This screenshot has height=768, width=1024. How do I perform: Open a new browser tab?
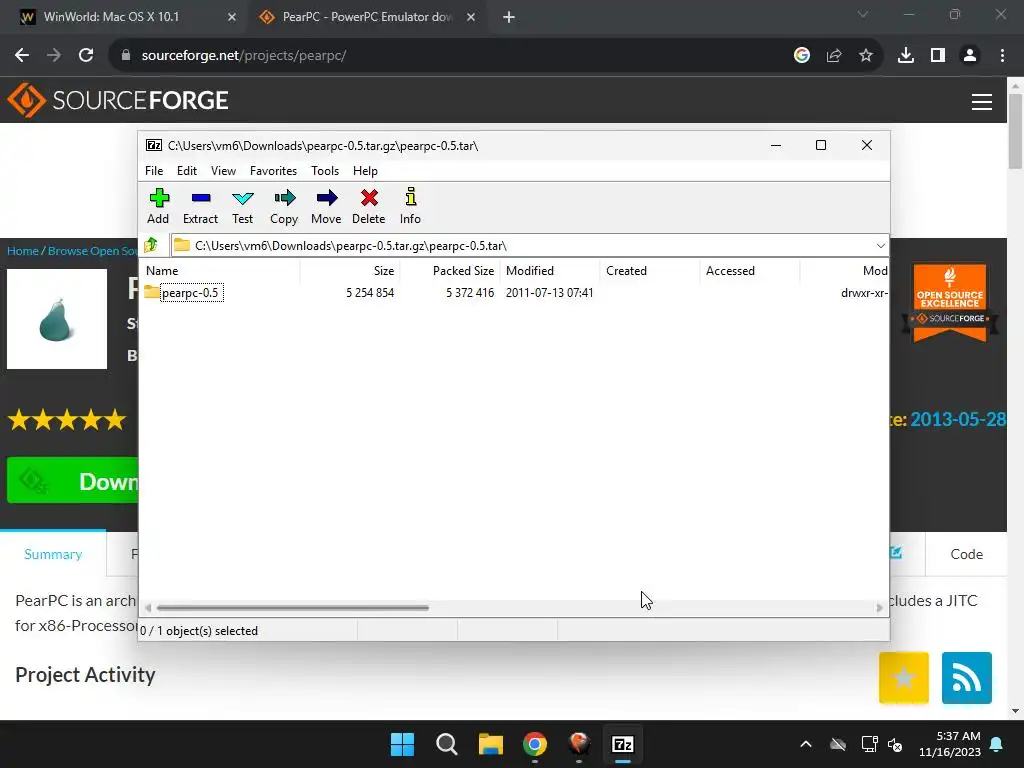[509, 17]
